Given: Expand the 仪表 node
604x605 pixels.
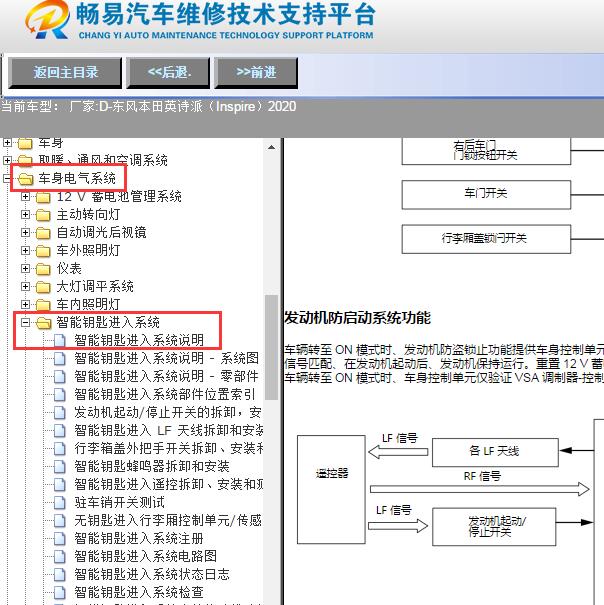Looking at the screenshot, I should (x=25, y=268).
